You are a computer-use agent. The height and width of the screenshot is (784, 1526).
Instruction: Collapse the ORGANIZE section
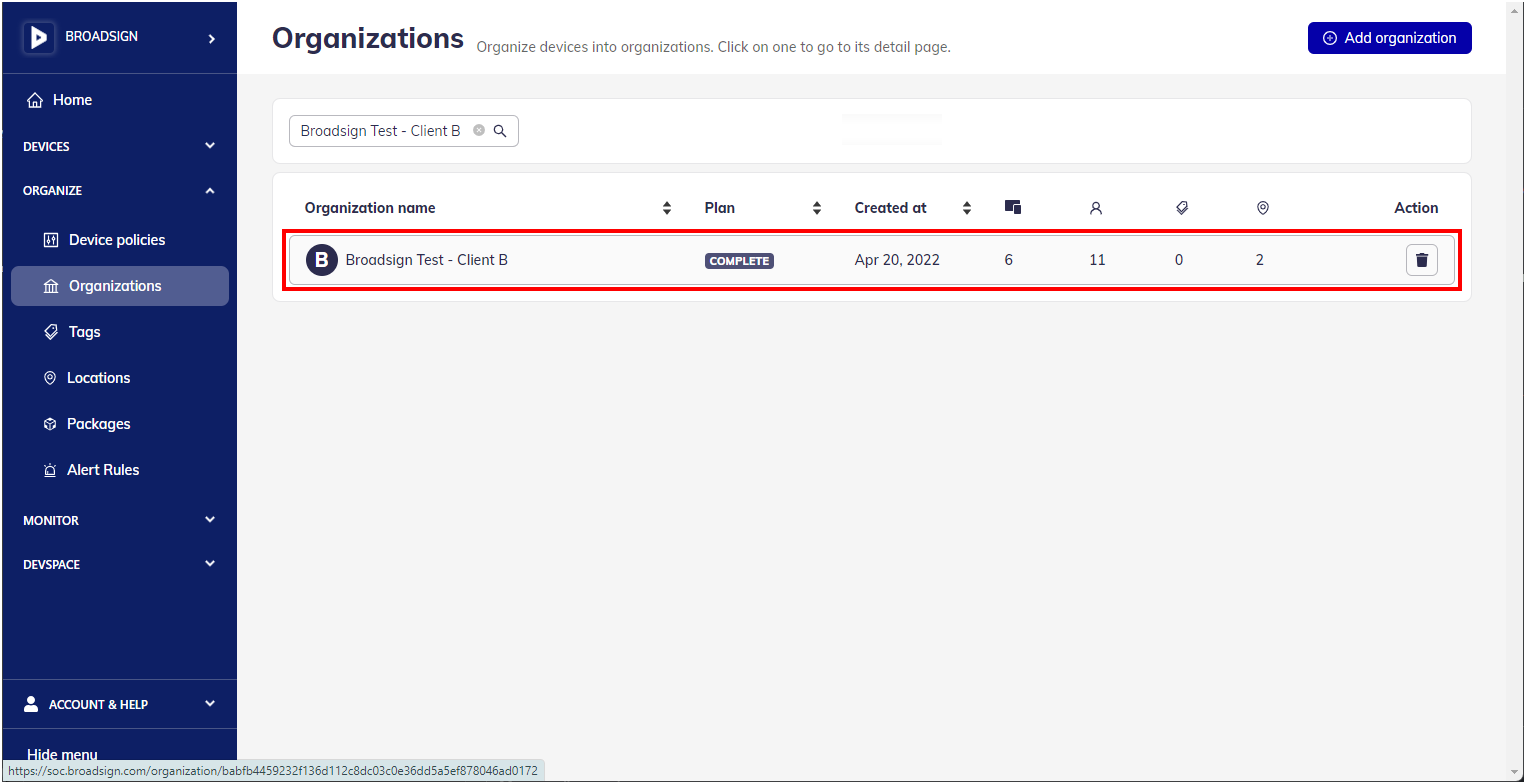tap(119, 190)
